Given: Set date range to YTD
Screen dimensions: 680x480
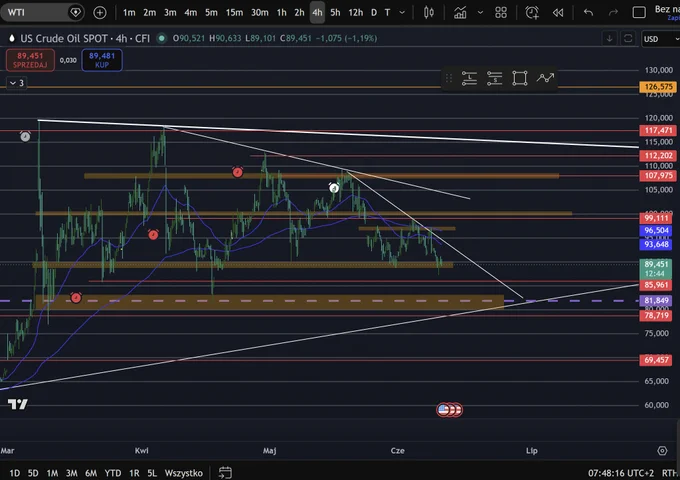Looking at the screenshot, I should 113,473.
